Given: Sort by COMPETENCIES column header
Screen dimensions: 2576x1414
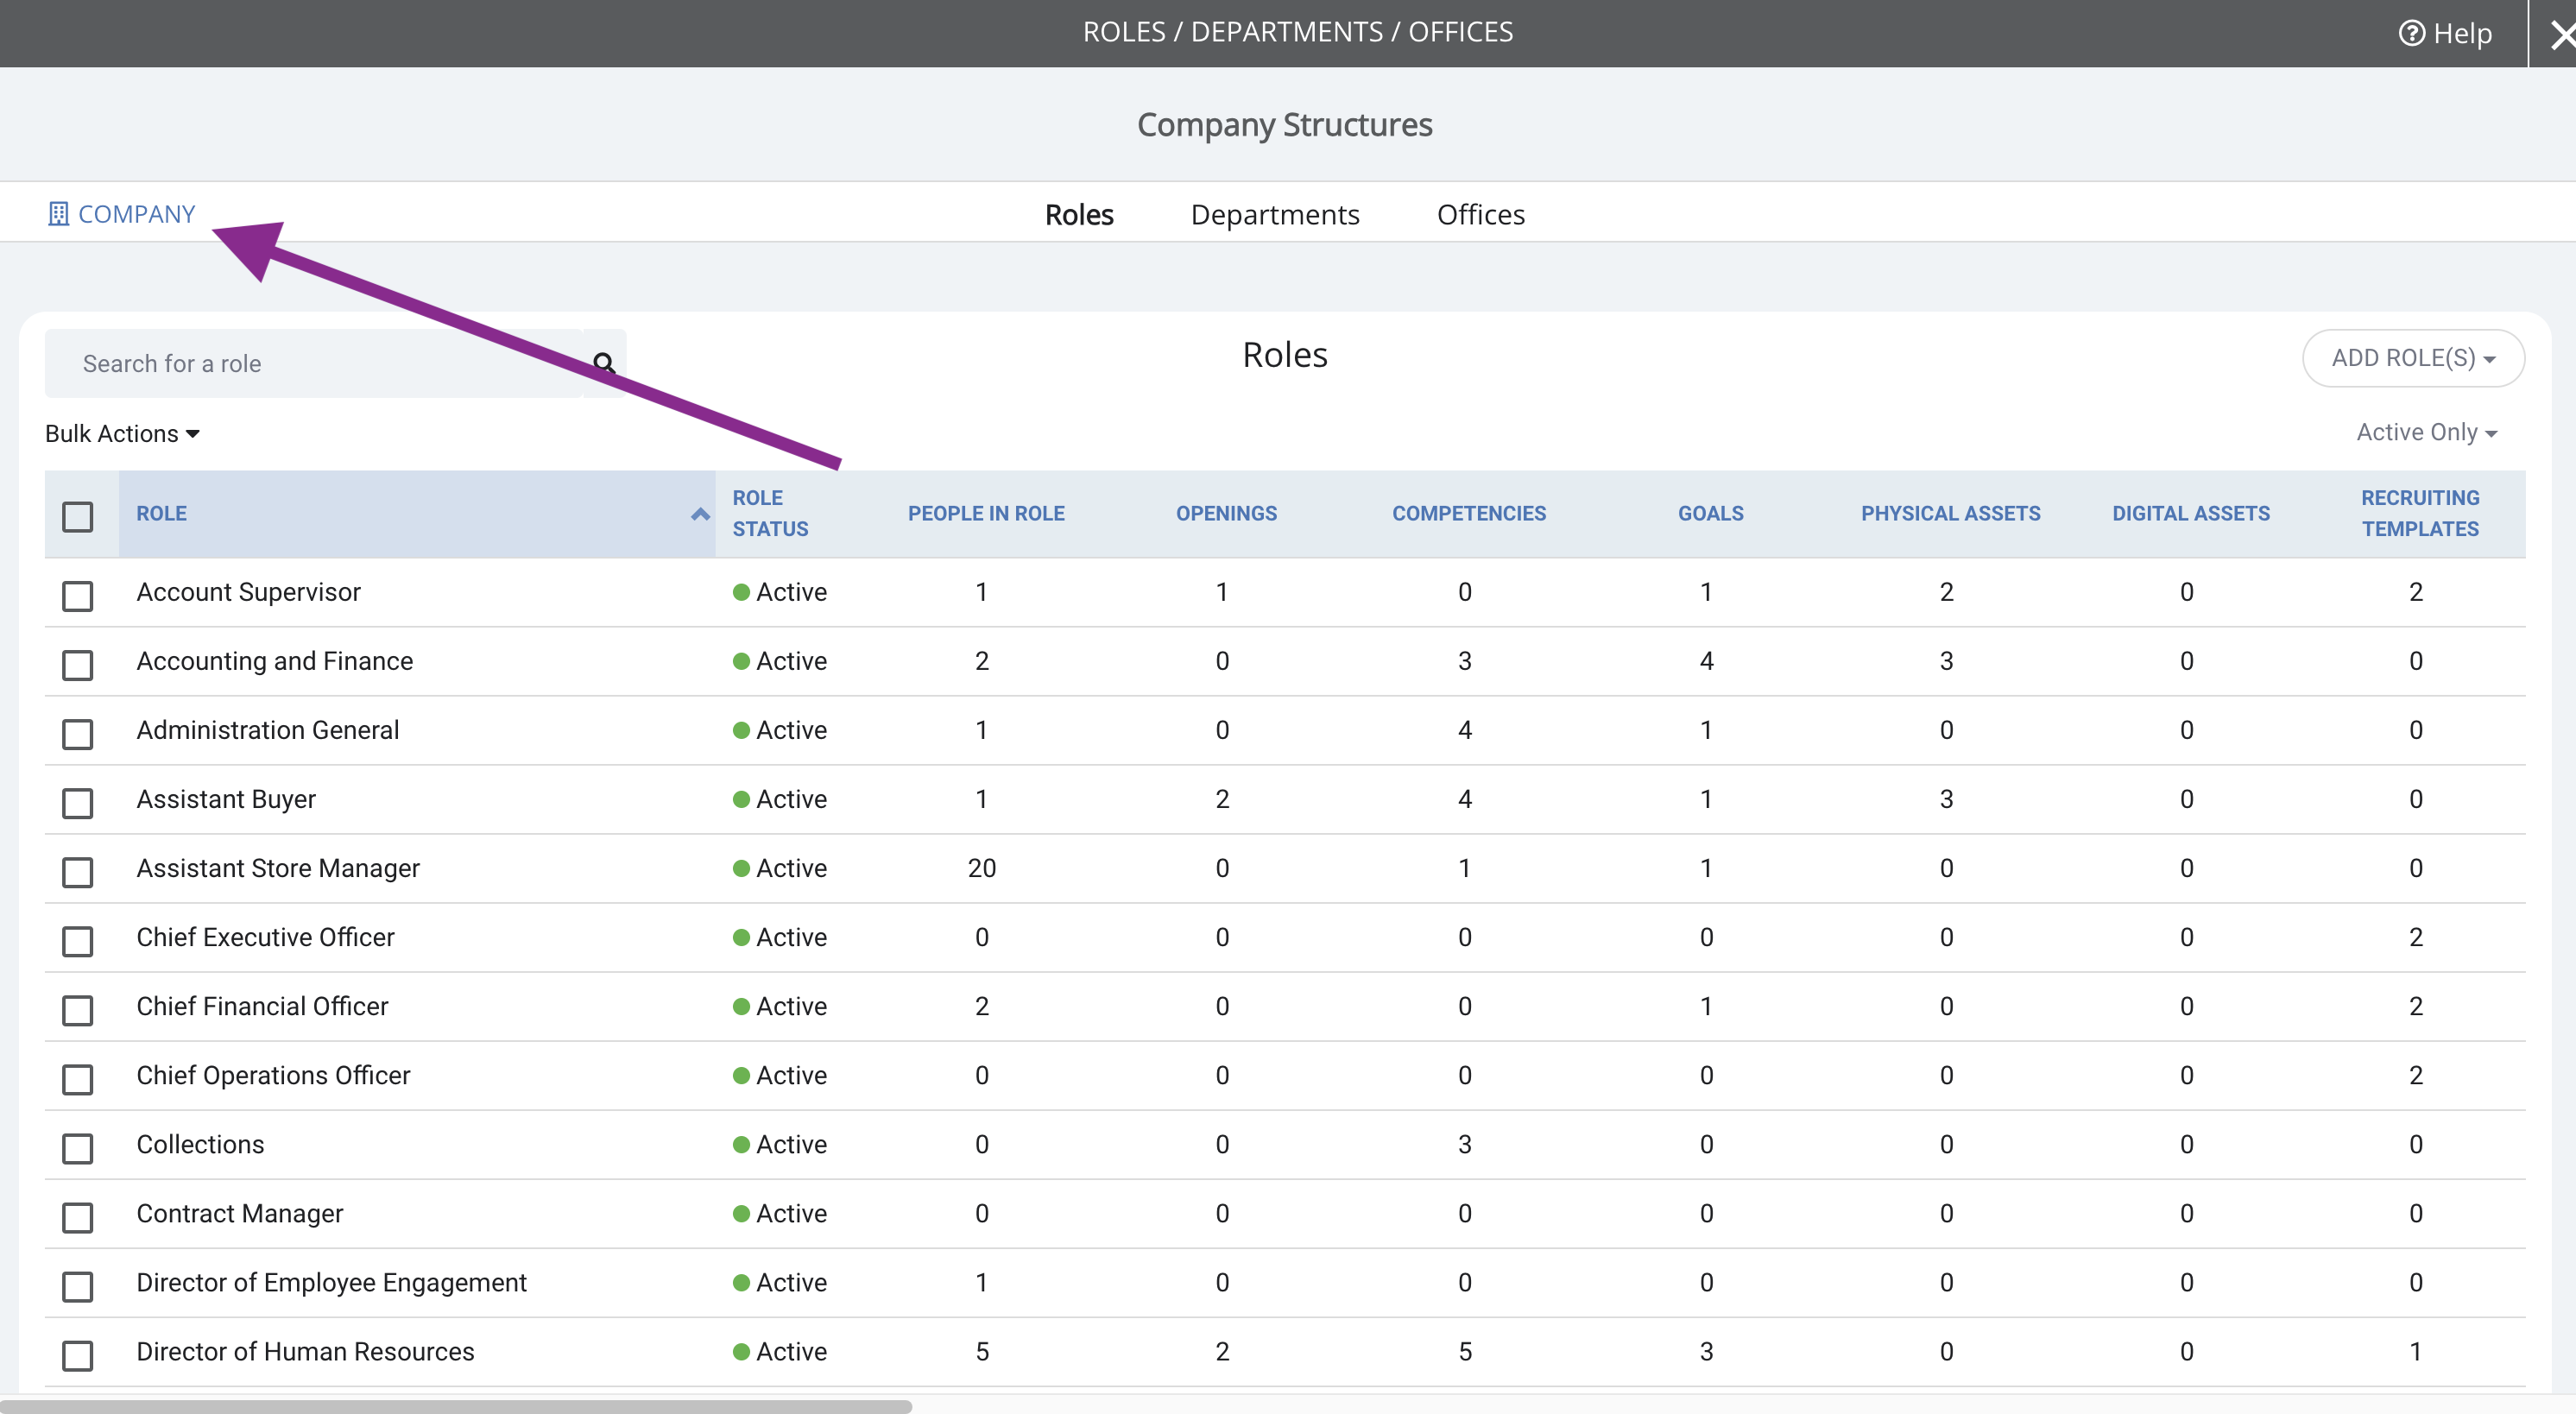Looking at the screenshot, I should pos(1469,513).
